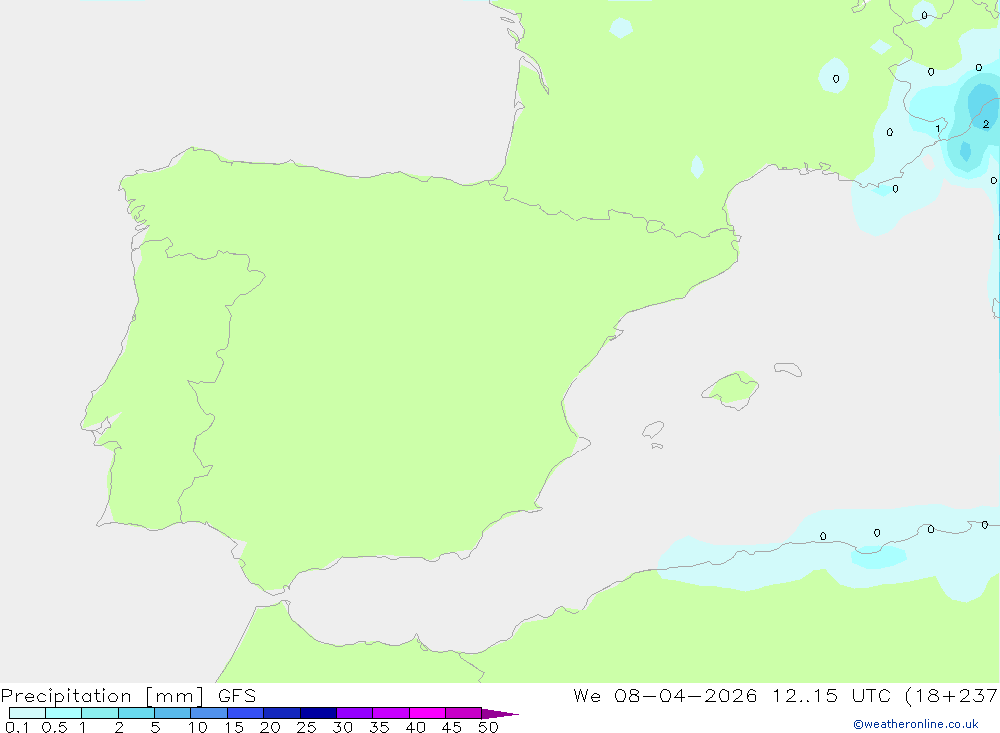Click the 0.1–0.5 mm palest cyan legend swatch

27,713
